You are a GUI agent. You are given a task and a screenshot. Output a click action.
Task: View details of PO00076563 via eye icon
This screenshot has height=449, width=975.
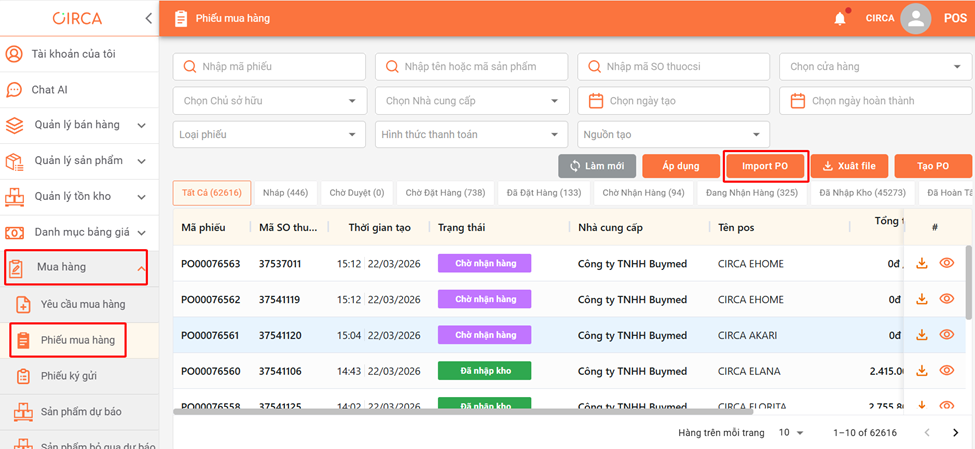pyautogui.click(x=946, y=263)
